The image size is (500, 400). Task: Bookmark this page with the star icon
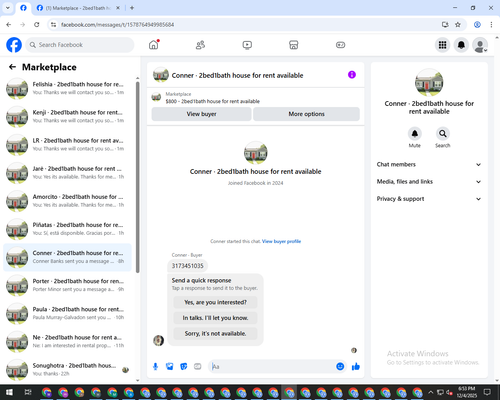tap(458, 24)
